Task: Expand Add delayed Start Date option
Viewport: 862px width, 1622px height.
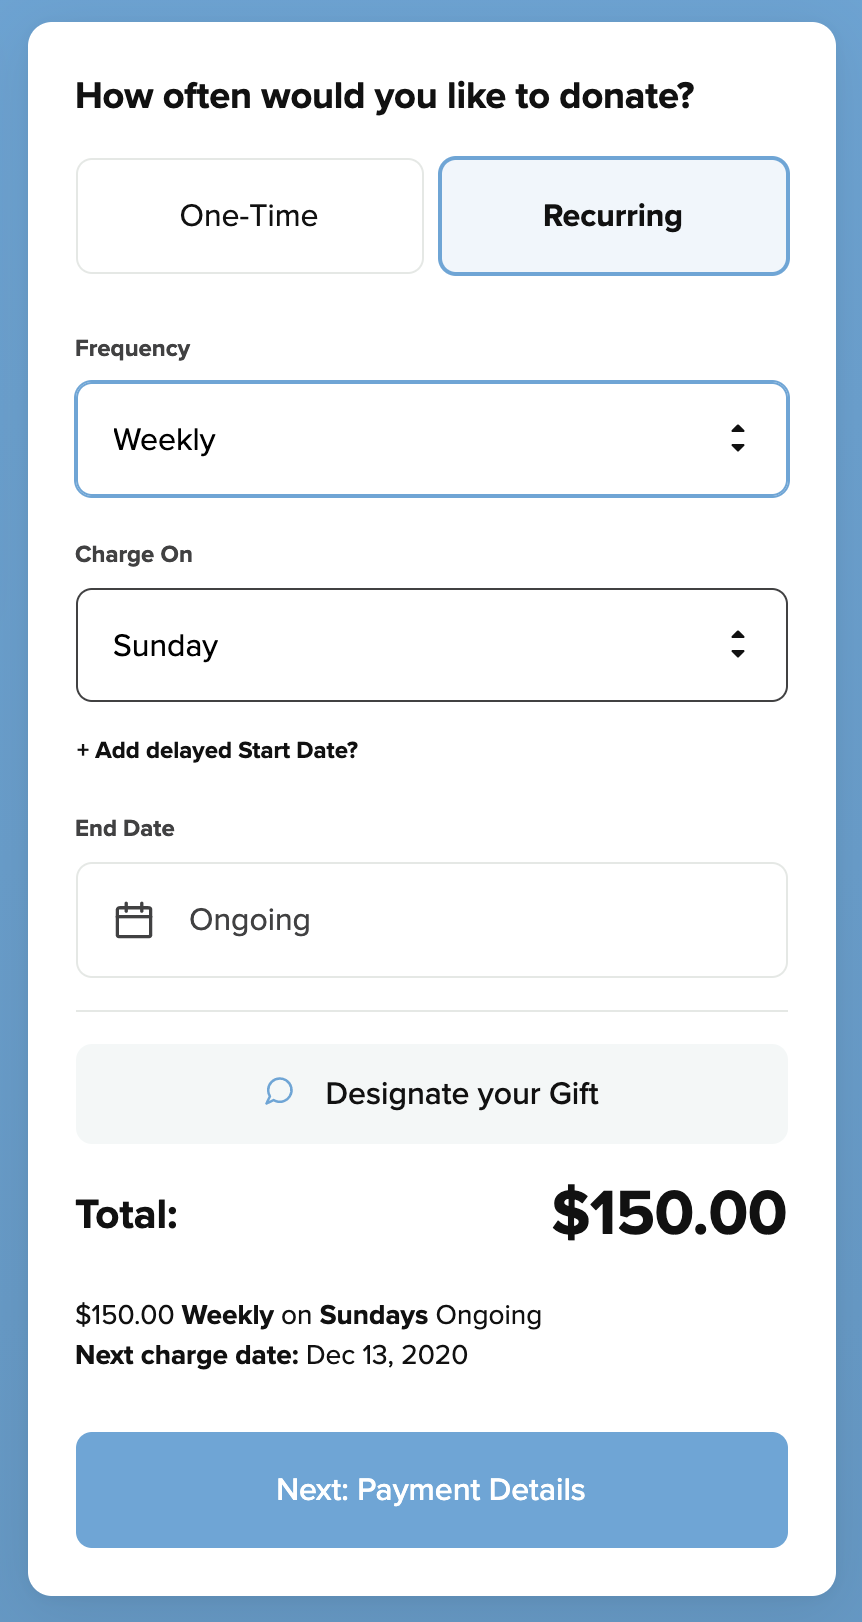Action: (226, 750)
